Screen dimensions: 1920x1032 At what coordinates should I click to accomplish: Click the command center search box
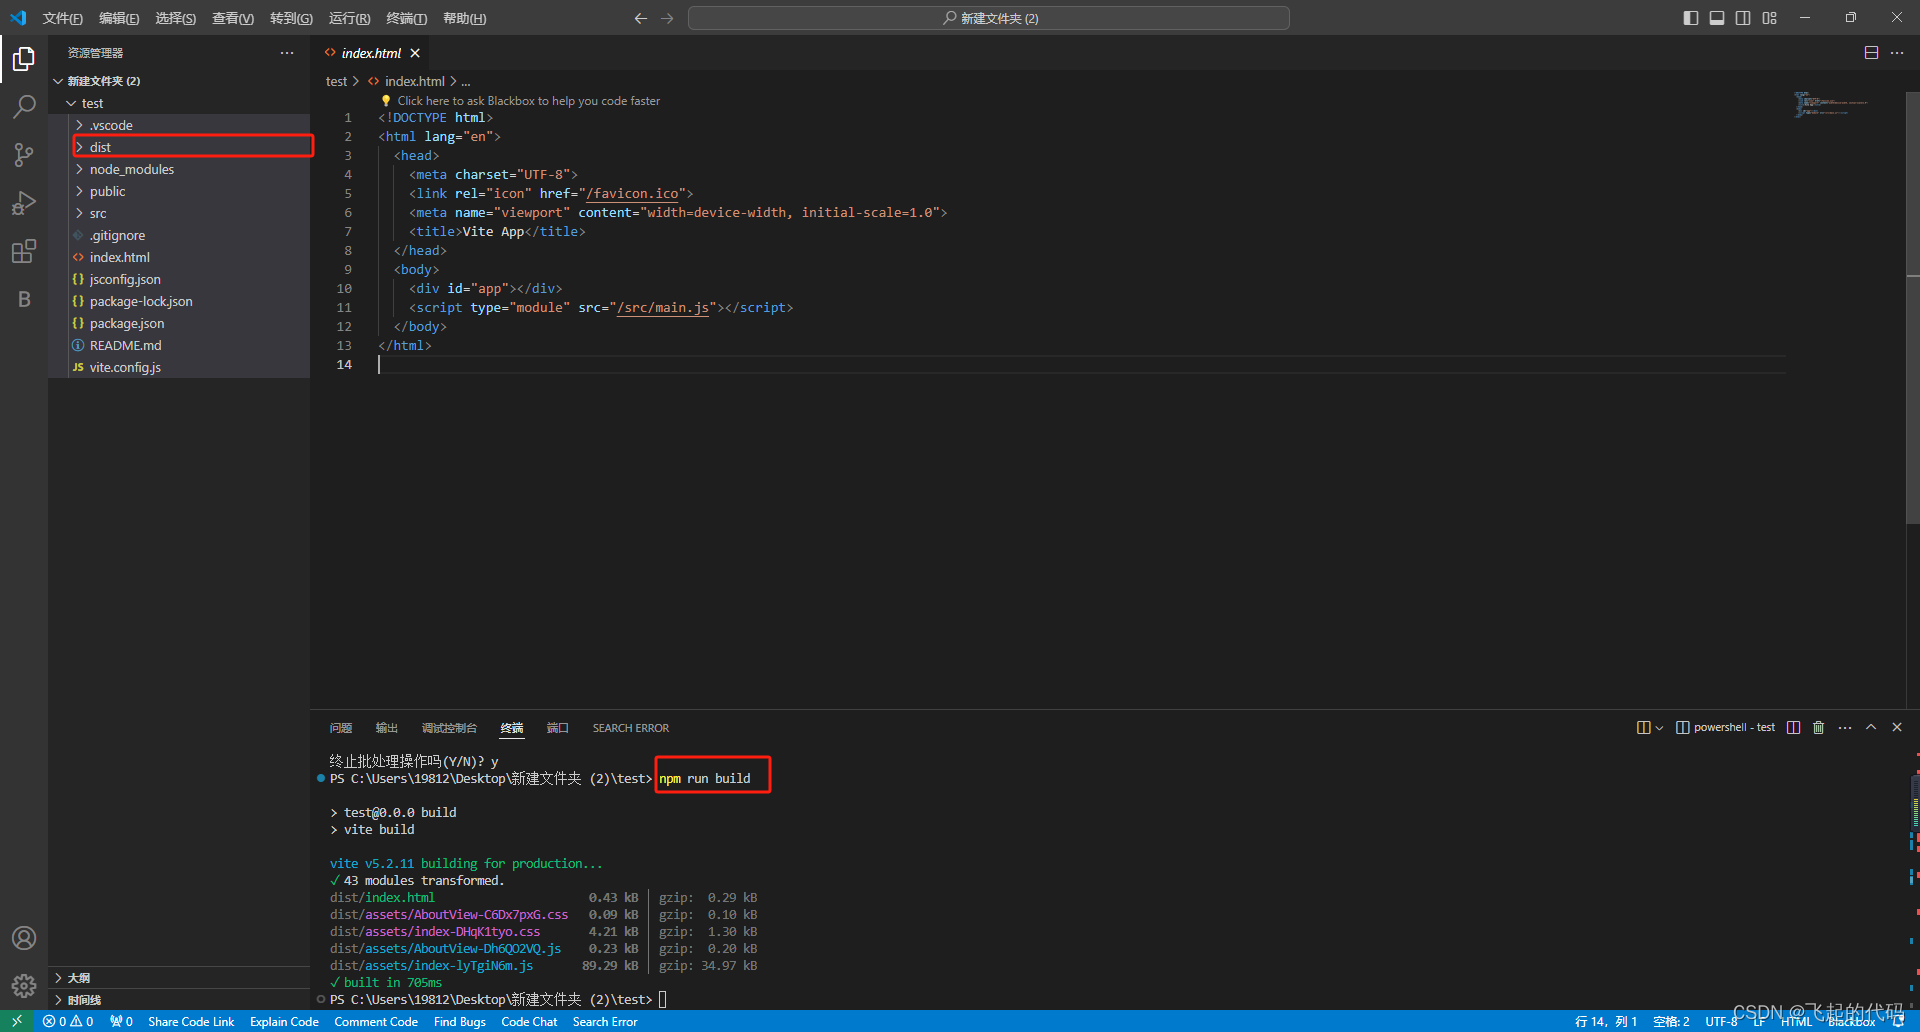click(989, 18)
